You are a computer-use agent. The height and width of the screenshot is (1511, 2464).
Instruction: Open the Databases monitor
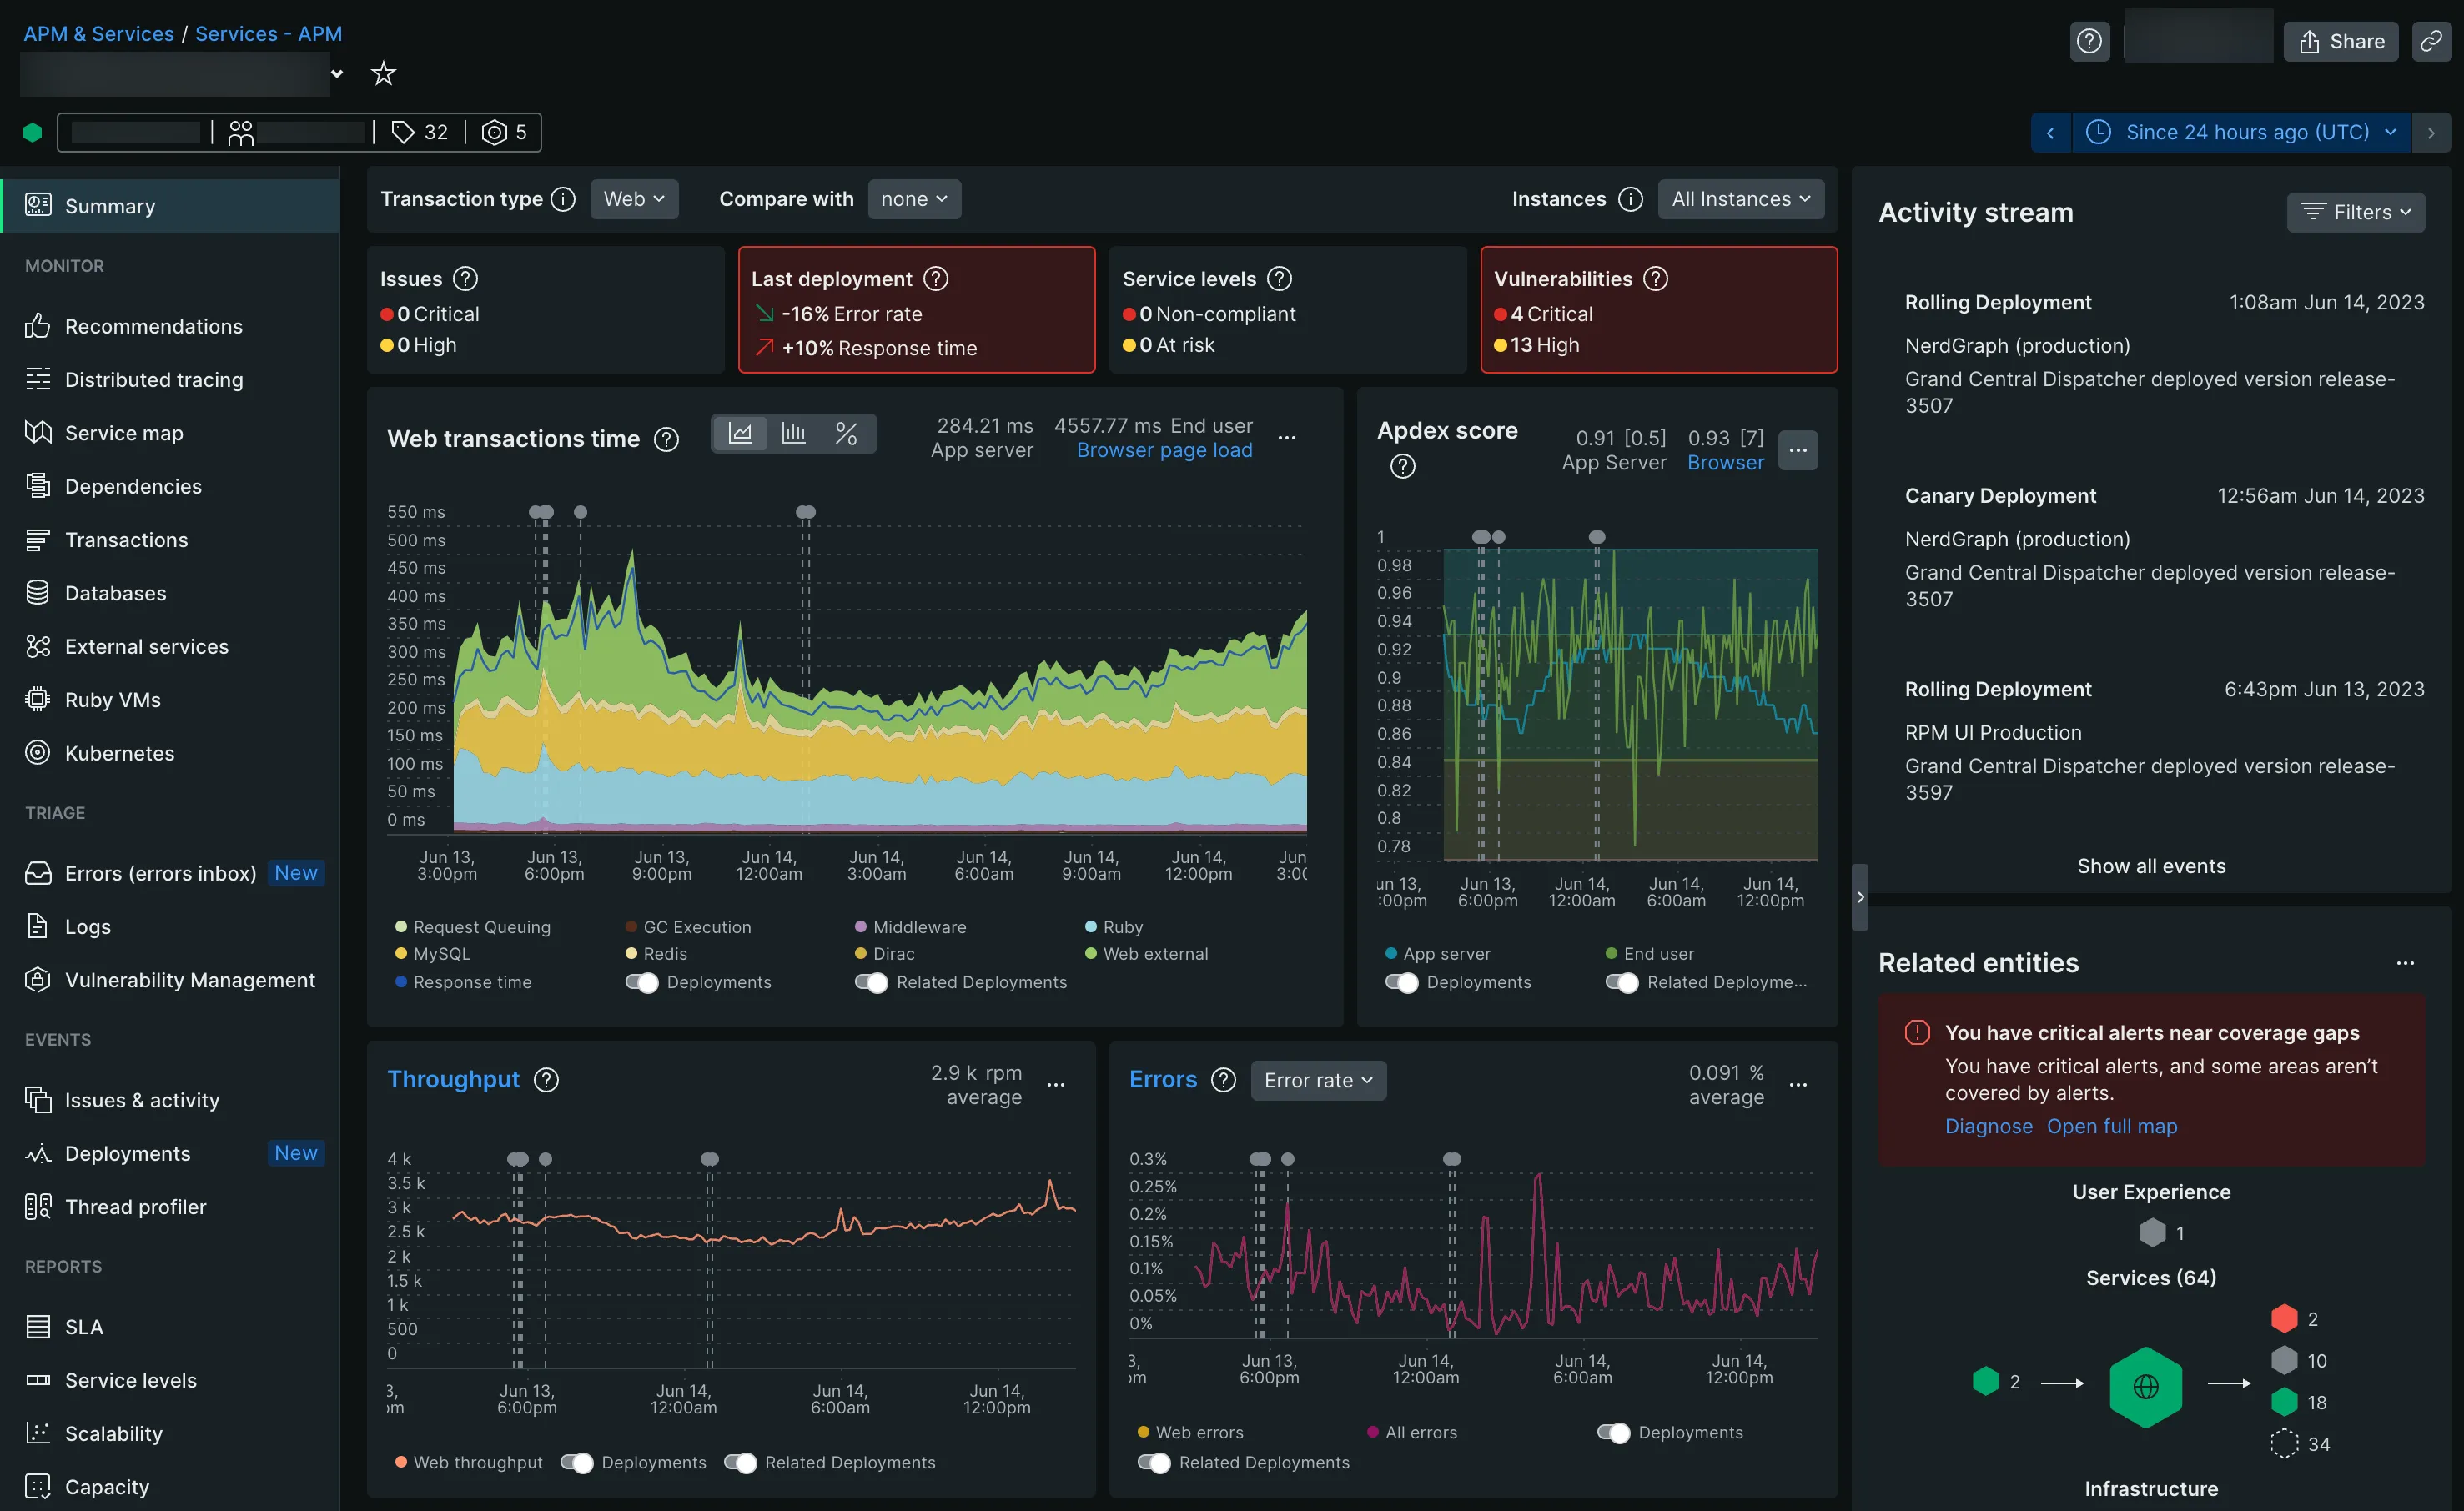click(x=115, y=592)
